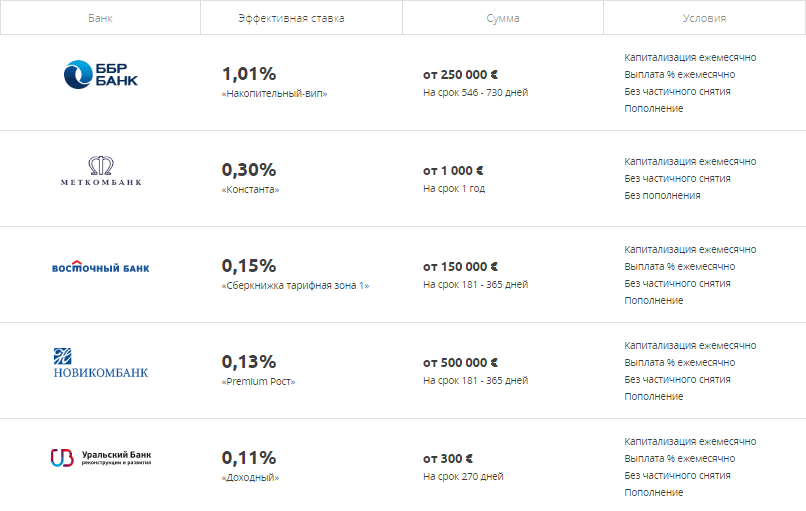
Task: Select the Восточный Банк logo
Action: click(x=101, y=266)
